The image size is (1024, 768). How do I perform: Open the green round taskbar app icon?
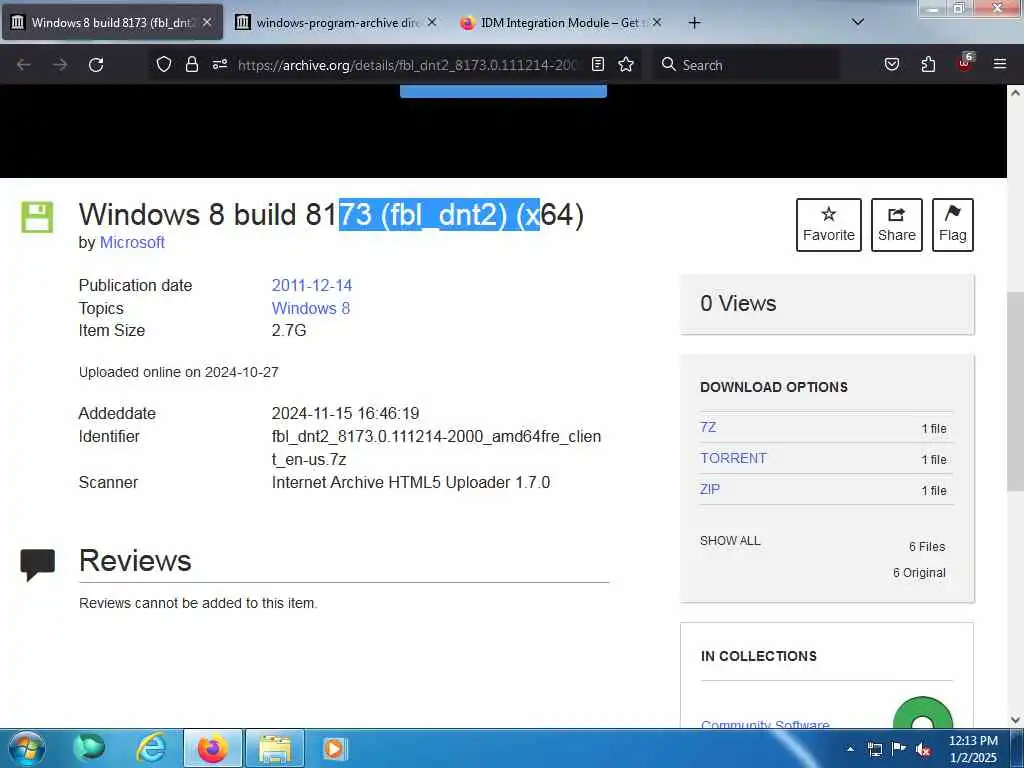(x=89, y=748)
